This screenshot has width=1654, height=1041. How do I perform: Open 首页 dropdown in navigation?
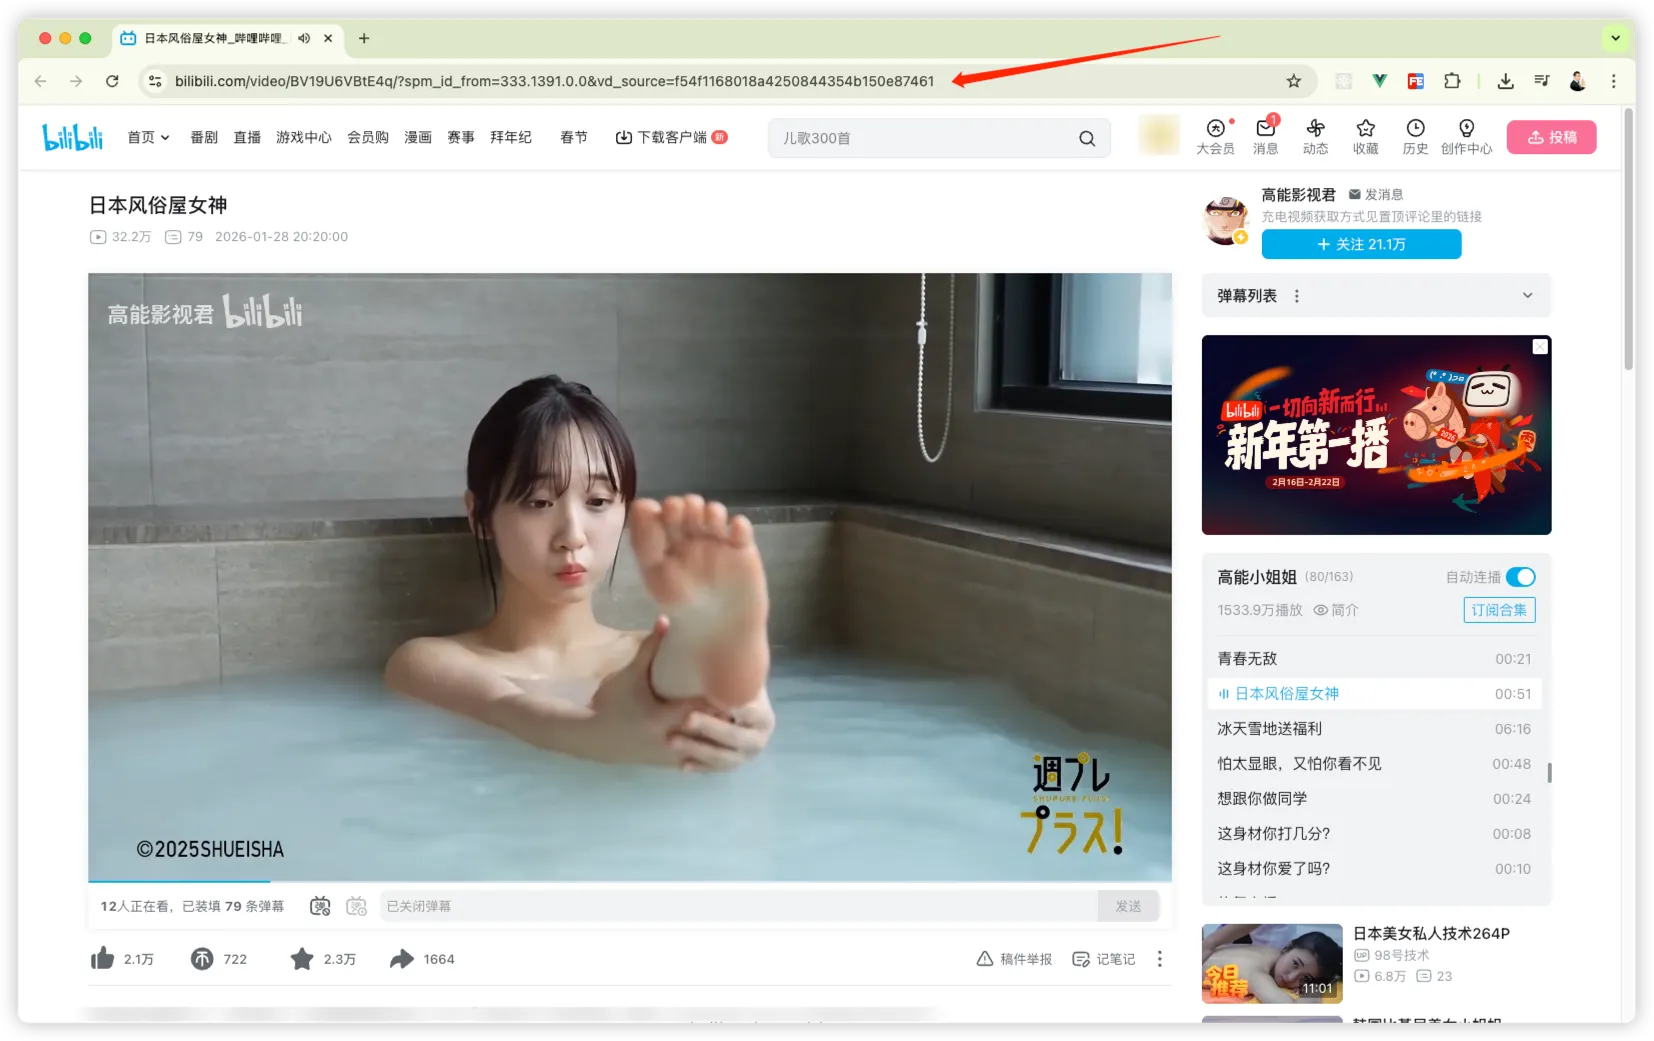click(x=148, y=137)
